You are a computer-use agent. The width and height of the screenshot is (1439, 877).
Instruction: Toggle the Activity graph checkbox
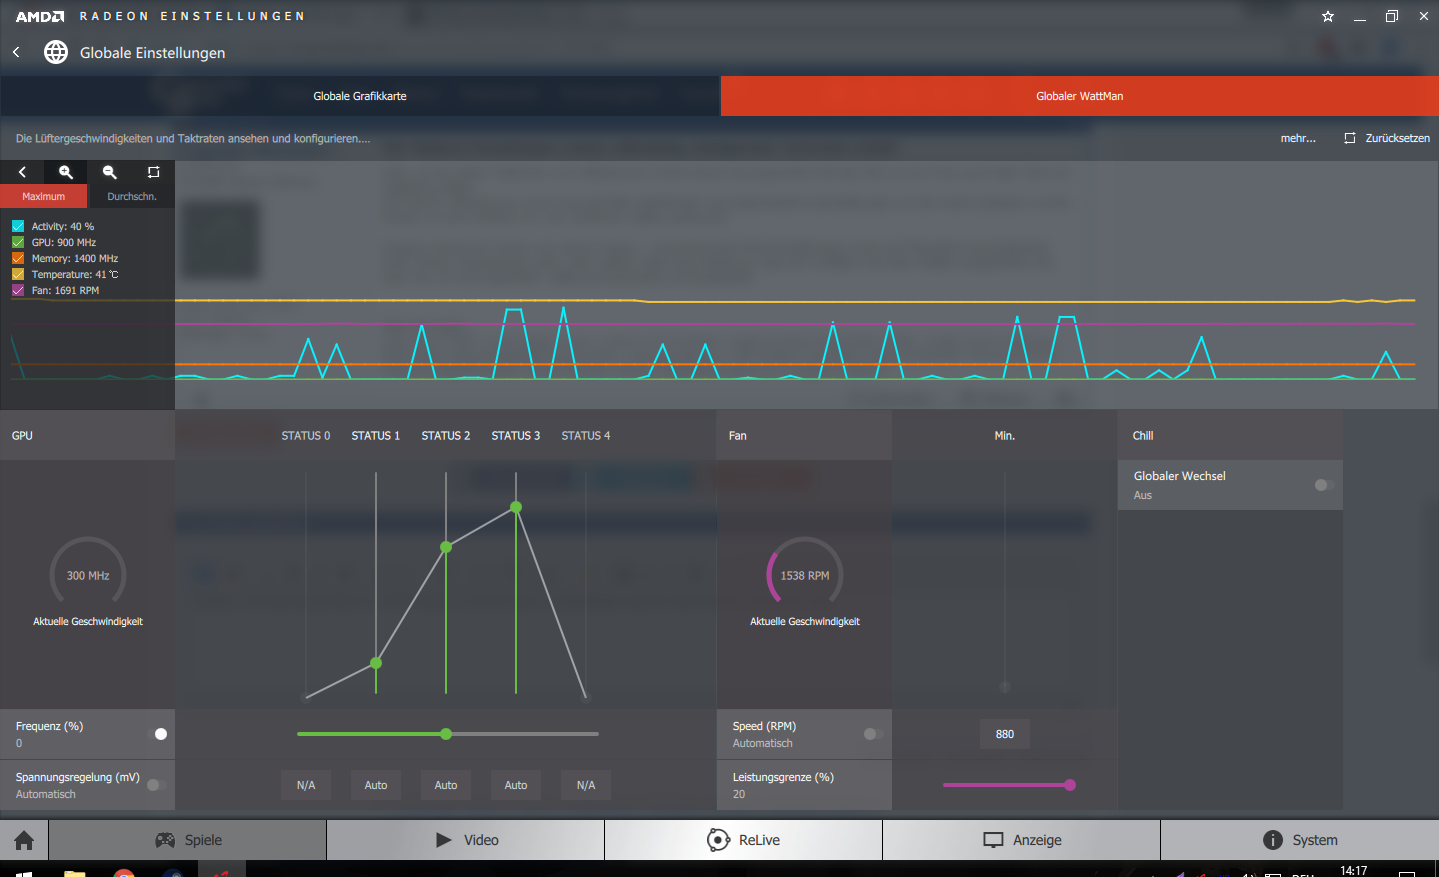[x=18, y=226]
